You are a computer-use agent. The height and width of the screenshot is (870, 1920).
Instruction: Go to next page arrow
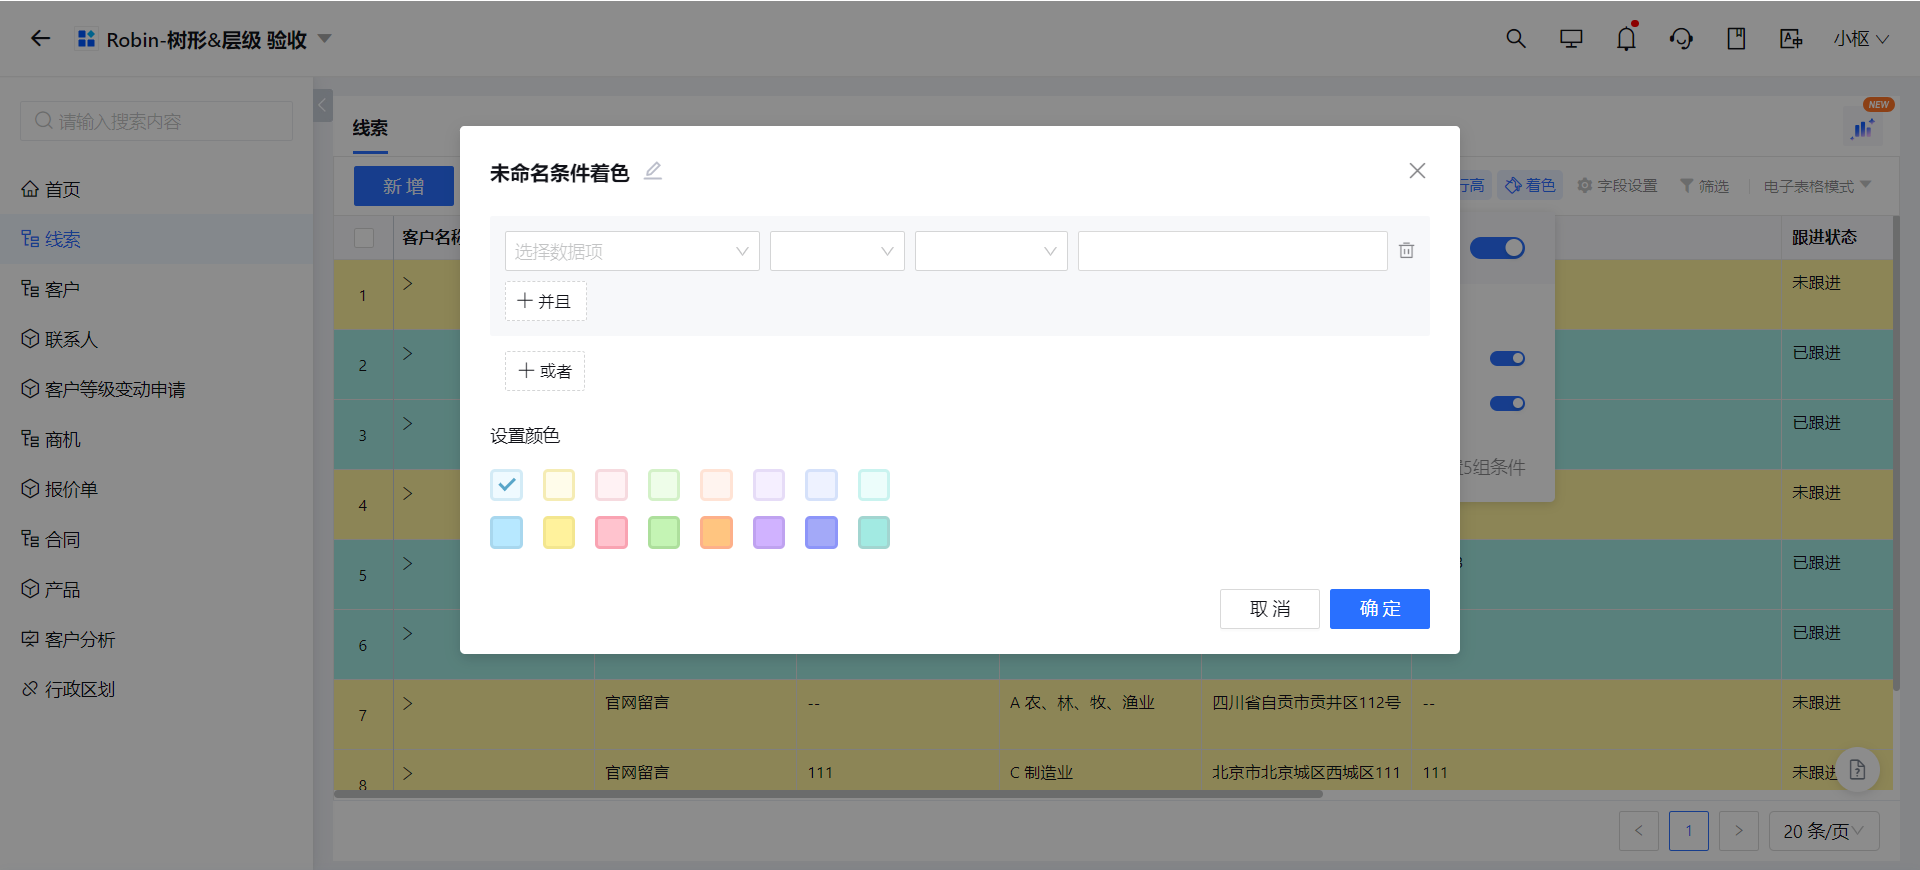(x=1739, y=831)
